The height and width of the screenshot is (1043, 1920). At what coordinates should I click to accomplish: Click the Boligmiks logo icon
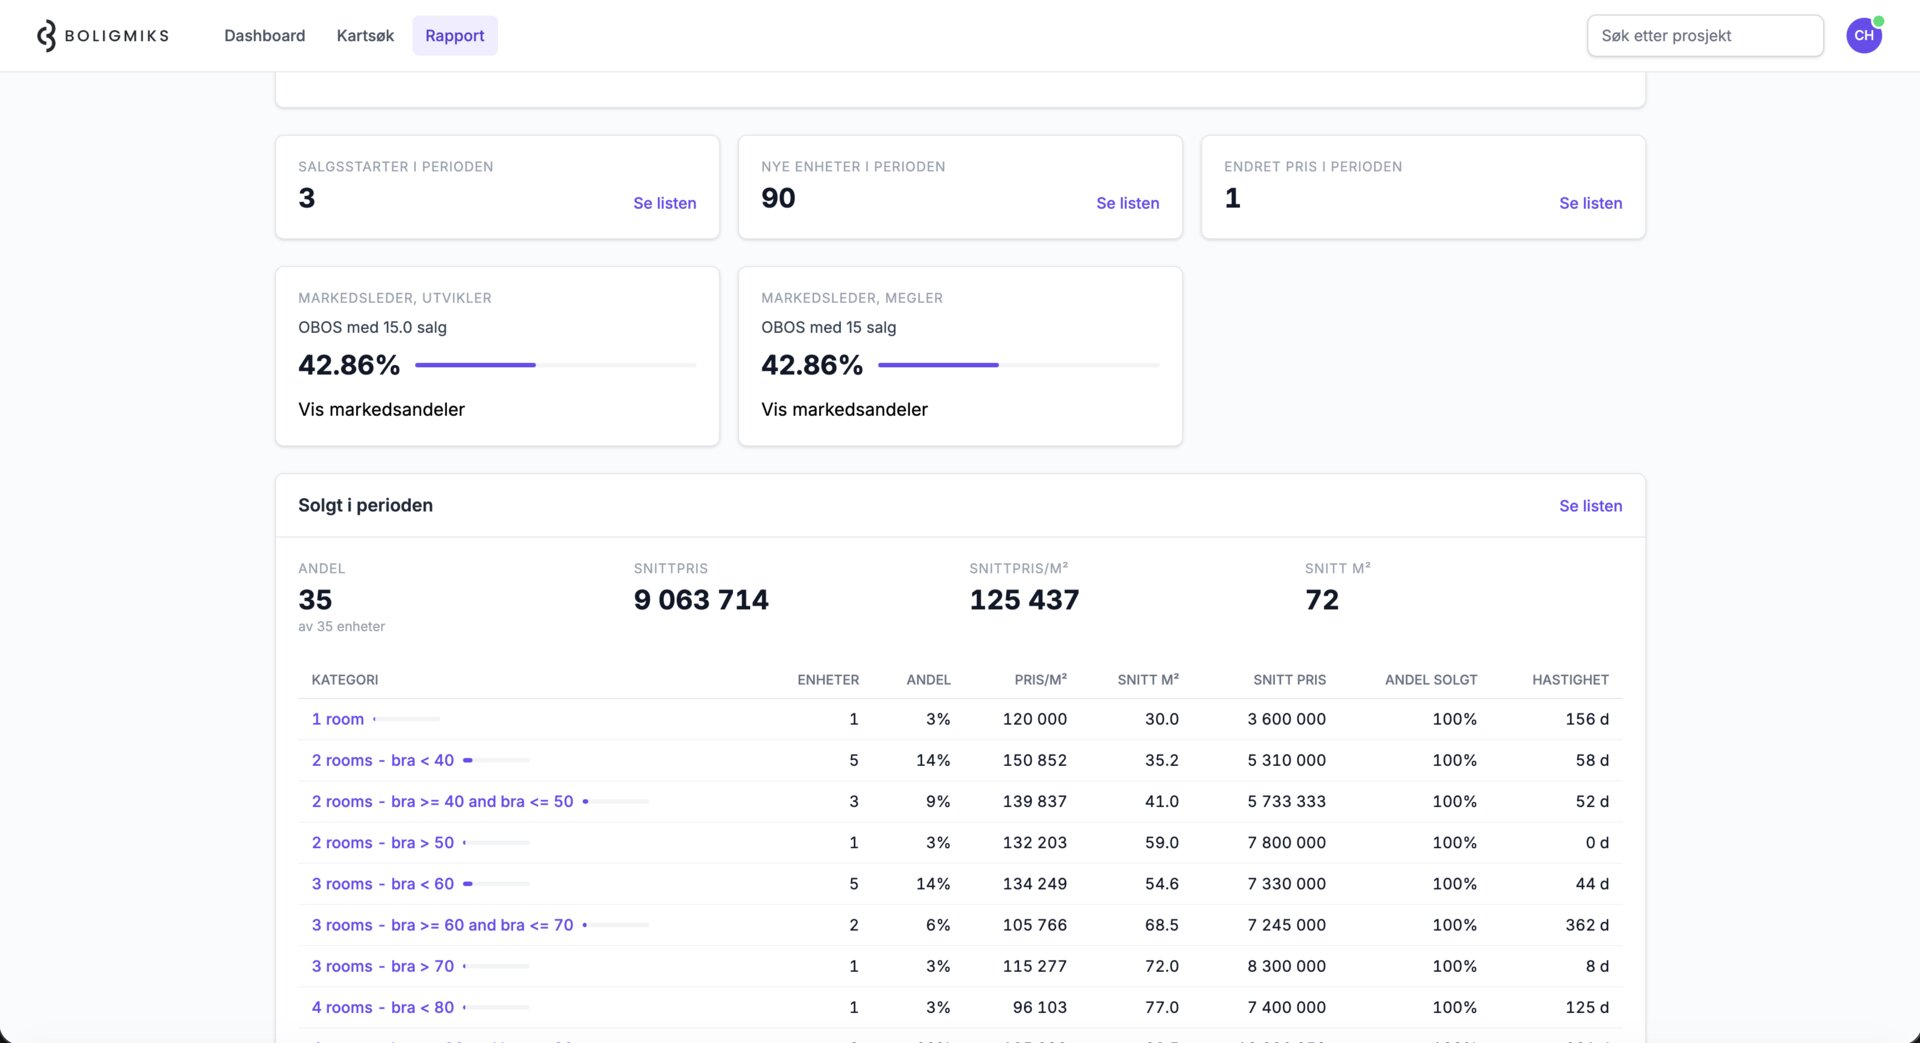[46, 36]
